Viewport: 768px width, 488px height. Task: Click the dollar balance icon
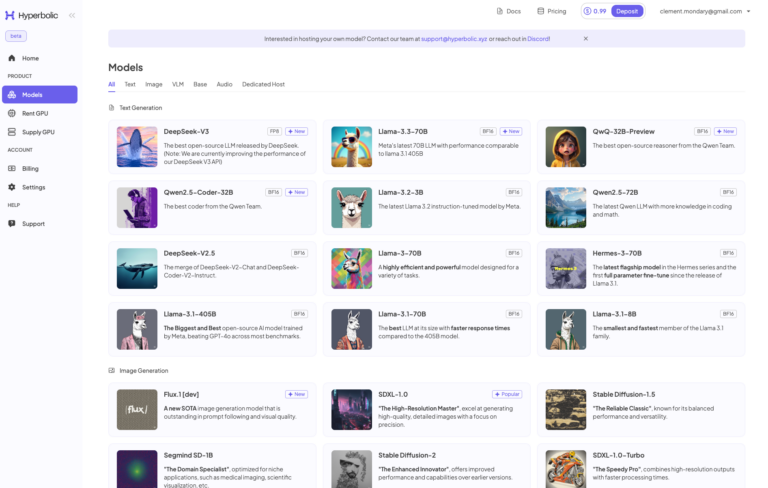point(587,11)
